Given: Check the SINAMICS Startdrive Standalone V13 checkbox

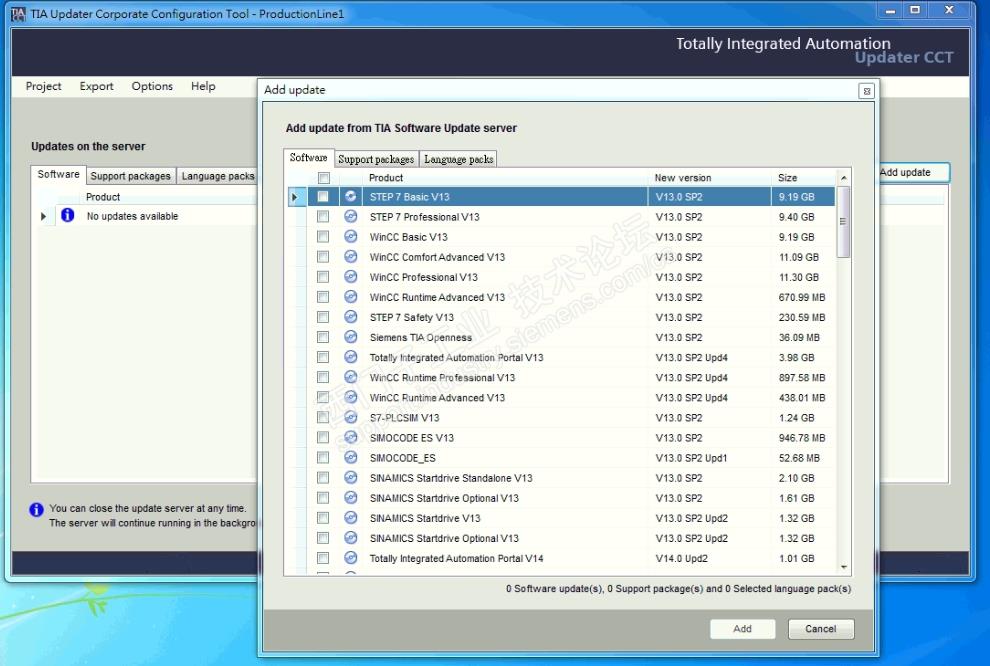Looking at the screenshot, I should coord(323,478).
